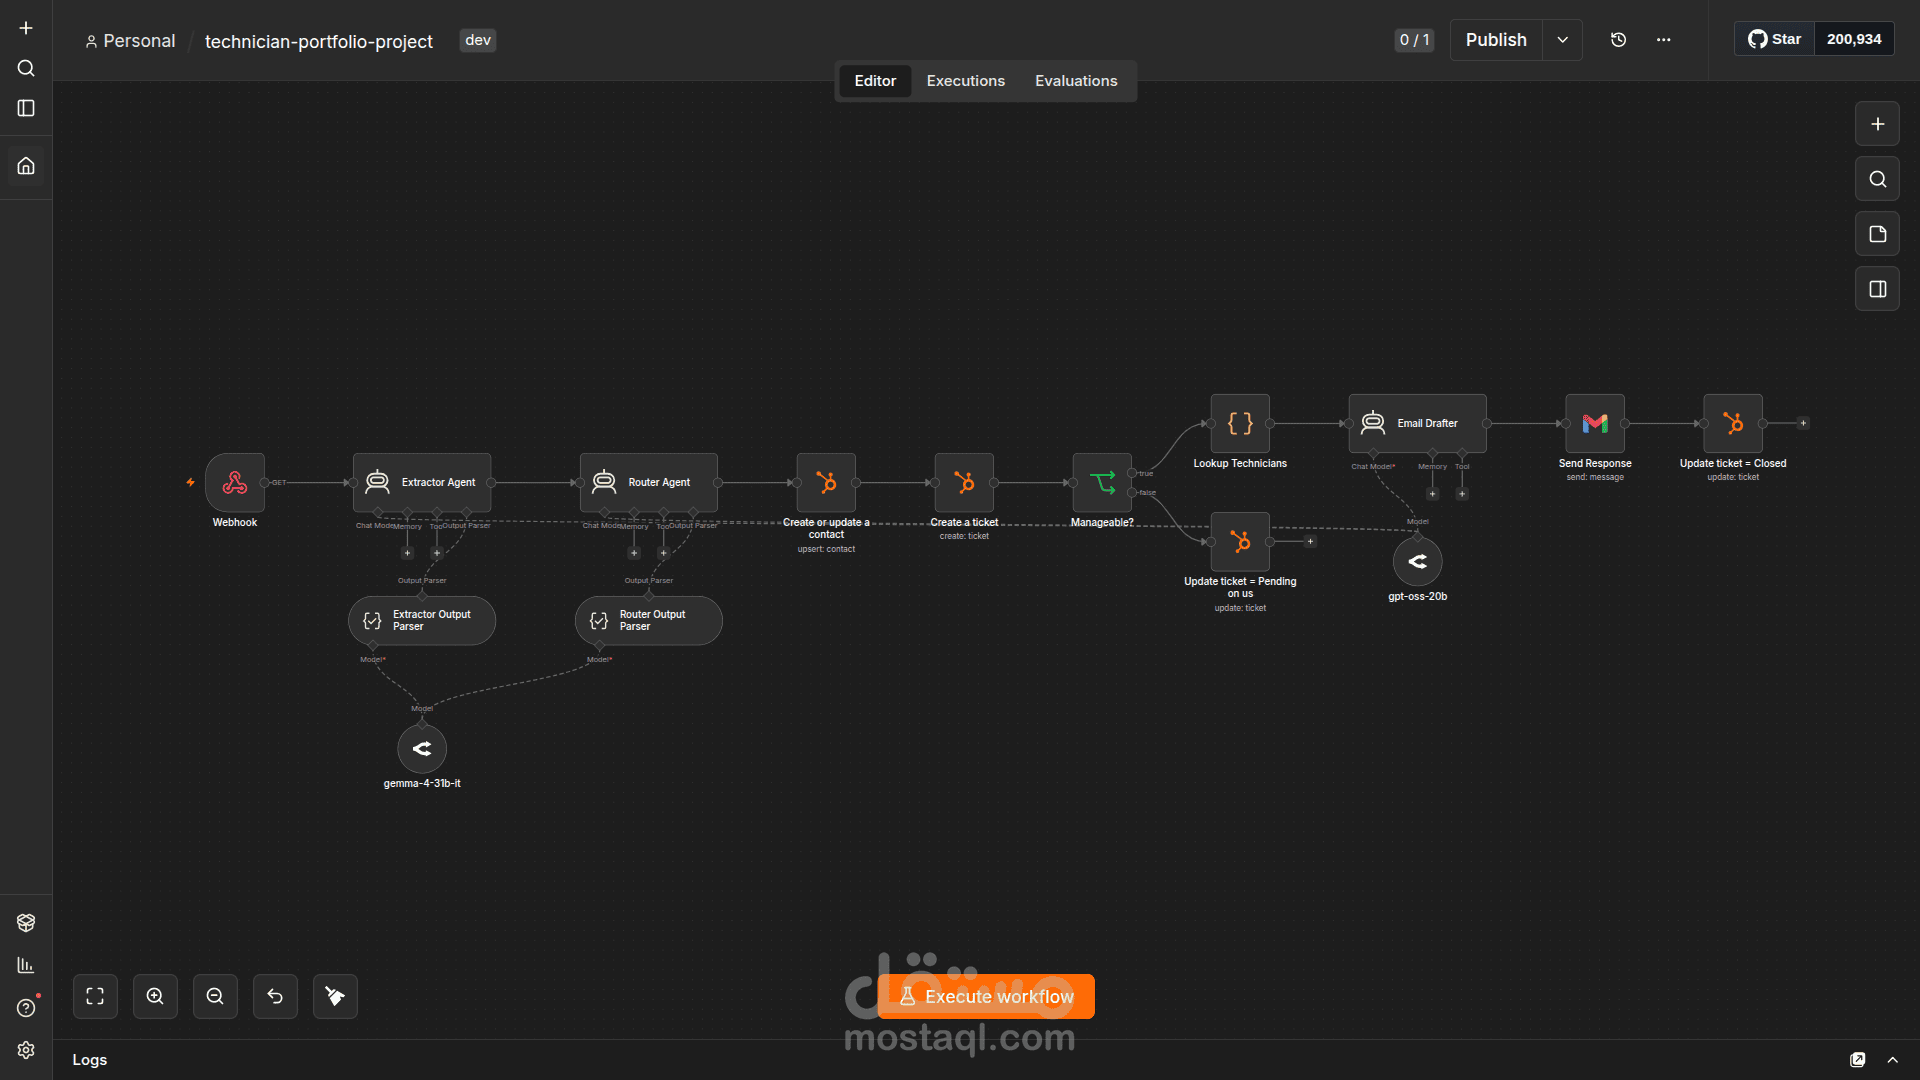Zoom in on the canvas
1920x1080 pixels.
tap(155, 997)
